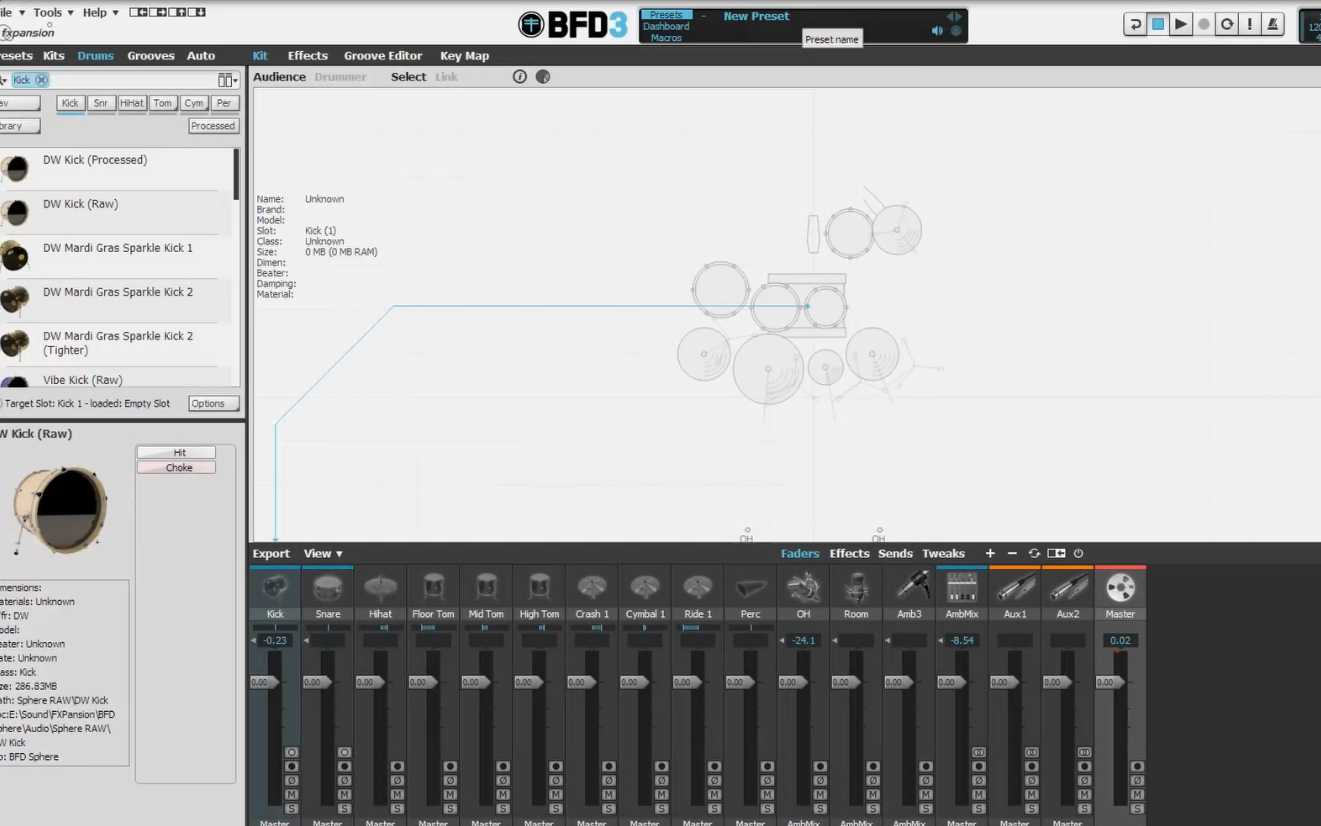Click the globe icon beside info
This screenshot has width=1321, height=826.
coord(543,77)
